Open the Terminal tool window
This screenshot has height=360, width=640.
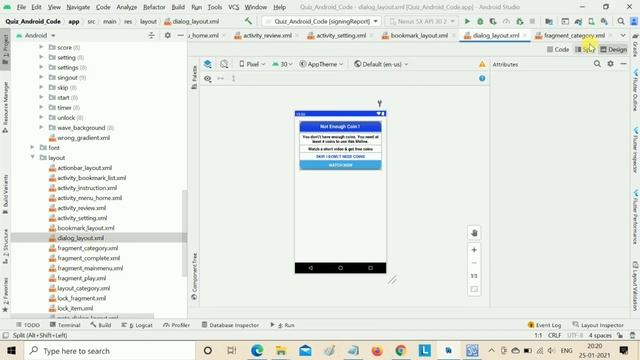65,325
